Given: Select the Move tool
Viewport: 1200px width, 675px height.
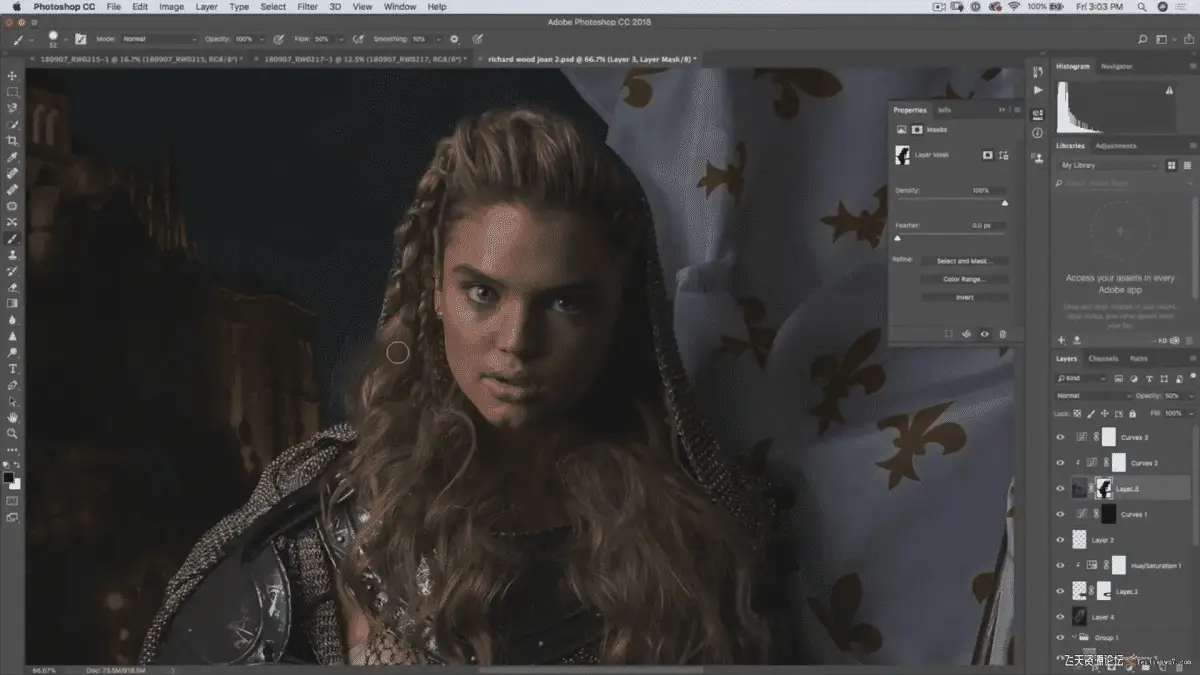Looking at the screenshot, I should pos(12,75).
